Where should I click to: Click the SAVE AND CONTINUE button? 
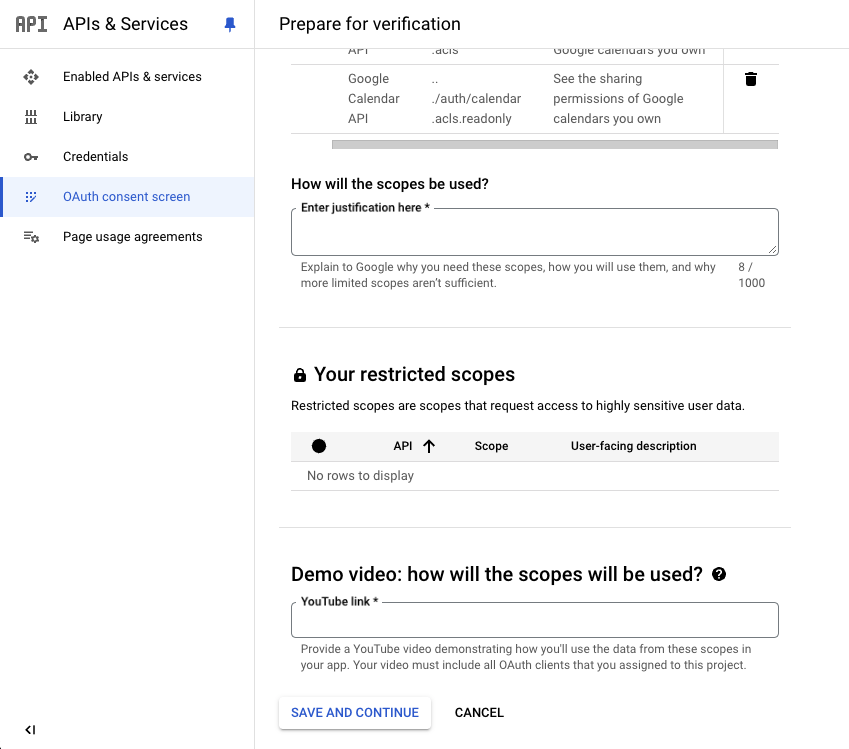coord(355,713)
